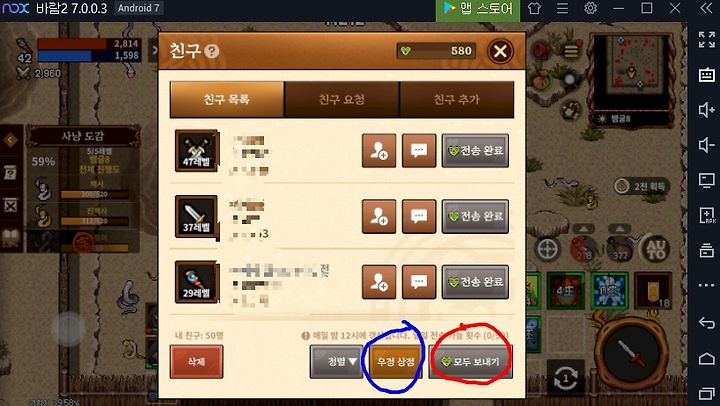The image size is (720, 406).
Task: Open chat with the level 29 friend
Action: click(419, 282)
